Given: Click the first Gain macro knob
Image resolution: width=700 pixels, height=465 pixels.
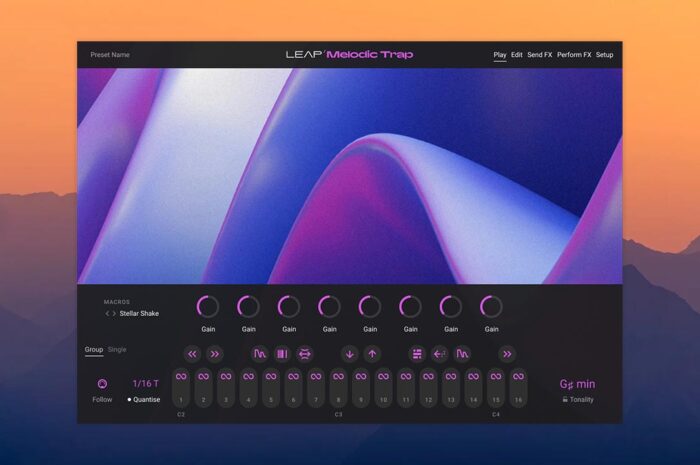Looking at the screenshot, I should coord(208,307).
